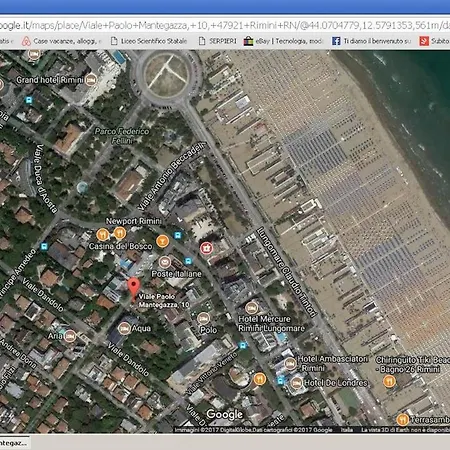Open the Facebook benvenuto bookmark
450x450 pixels.
pyautogui.click(x=371, y=41)
